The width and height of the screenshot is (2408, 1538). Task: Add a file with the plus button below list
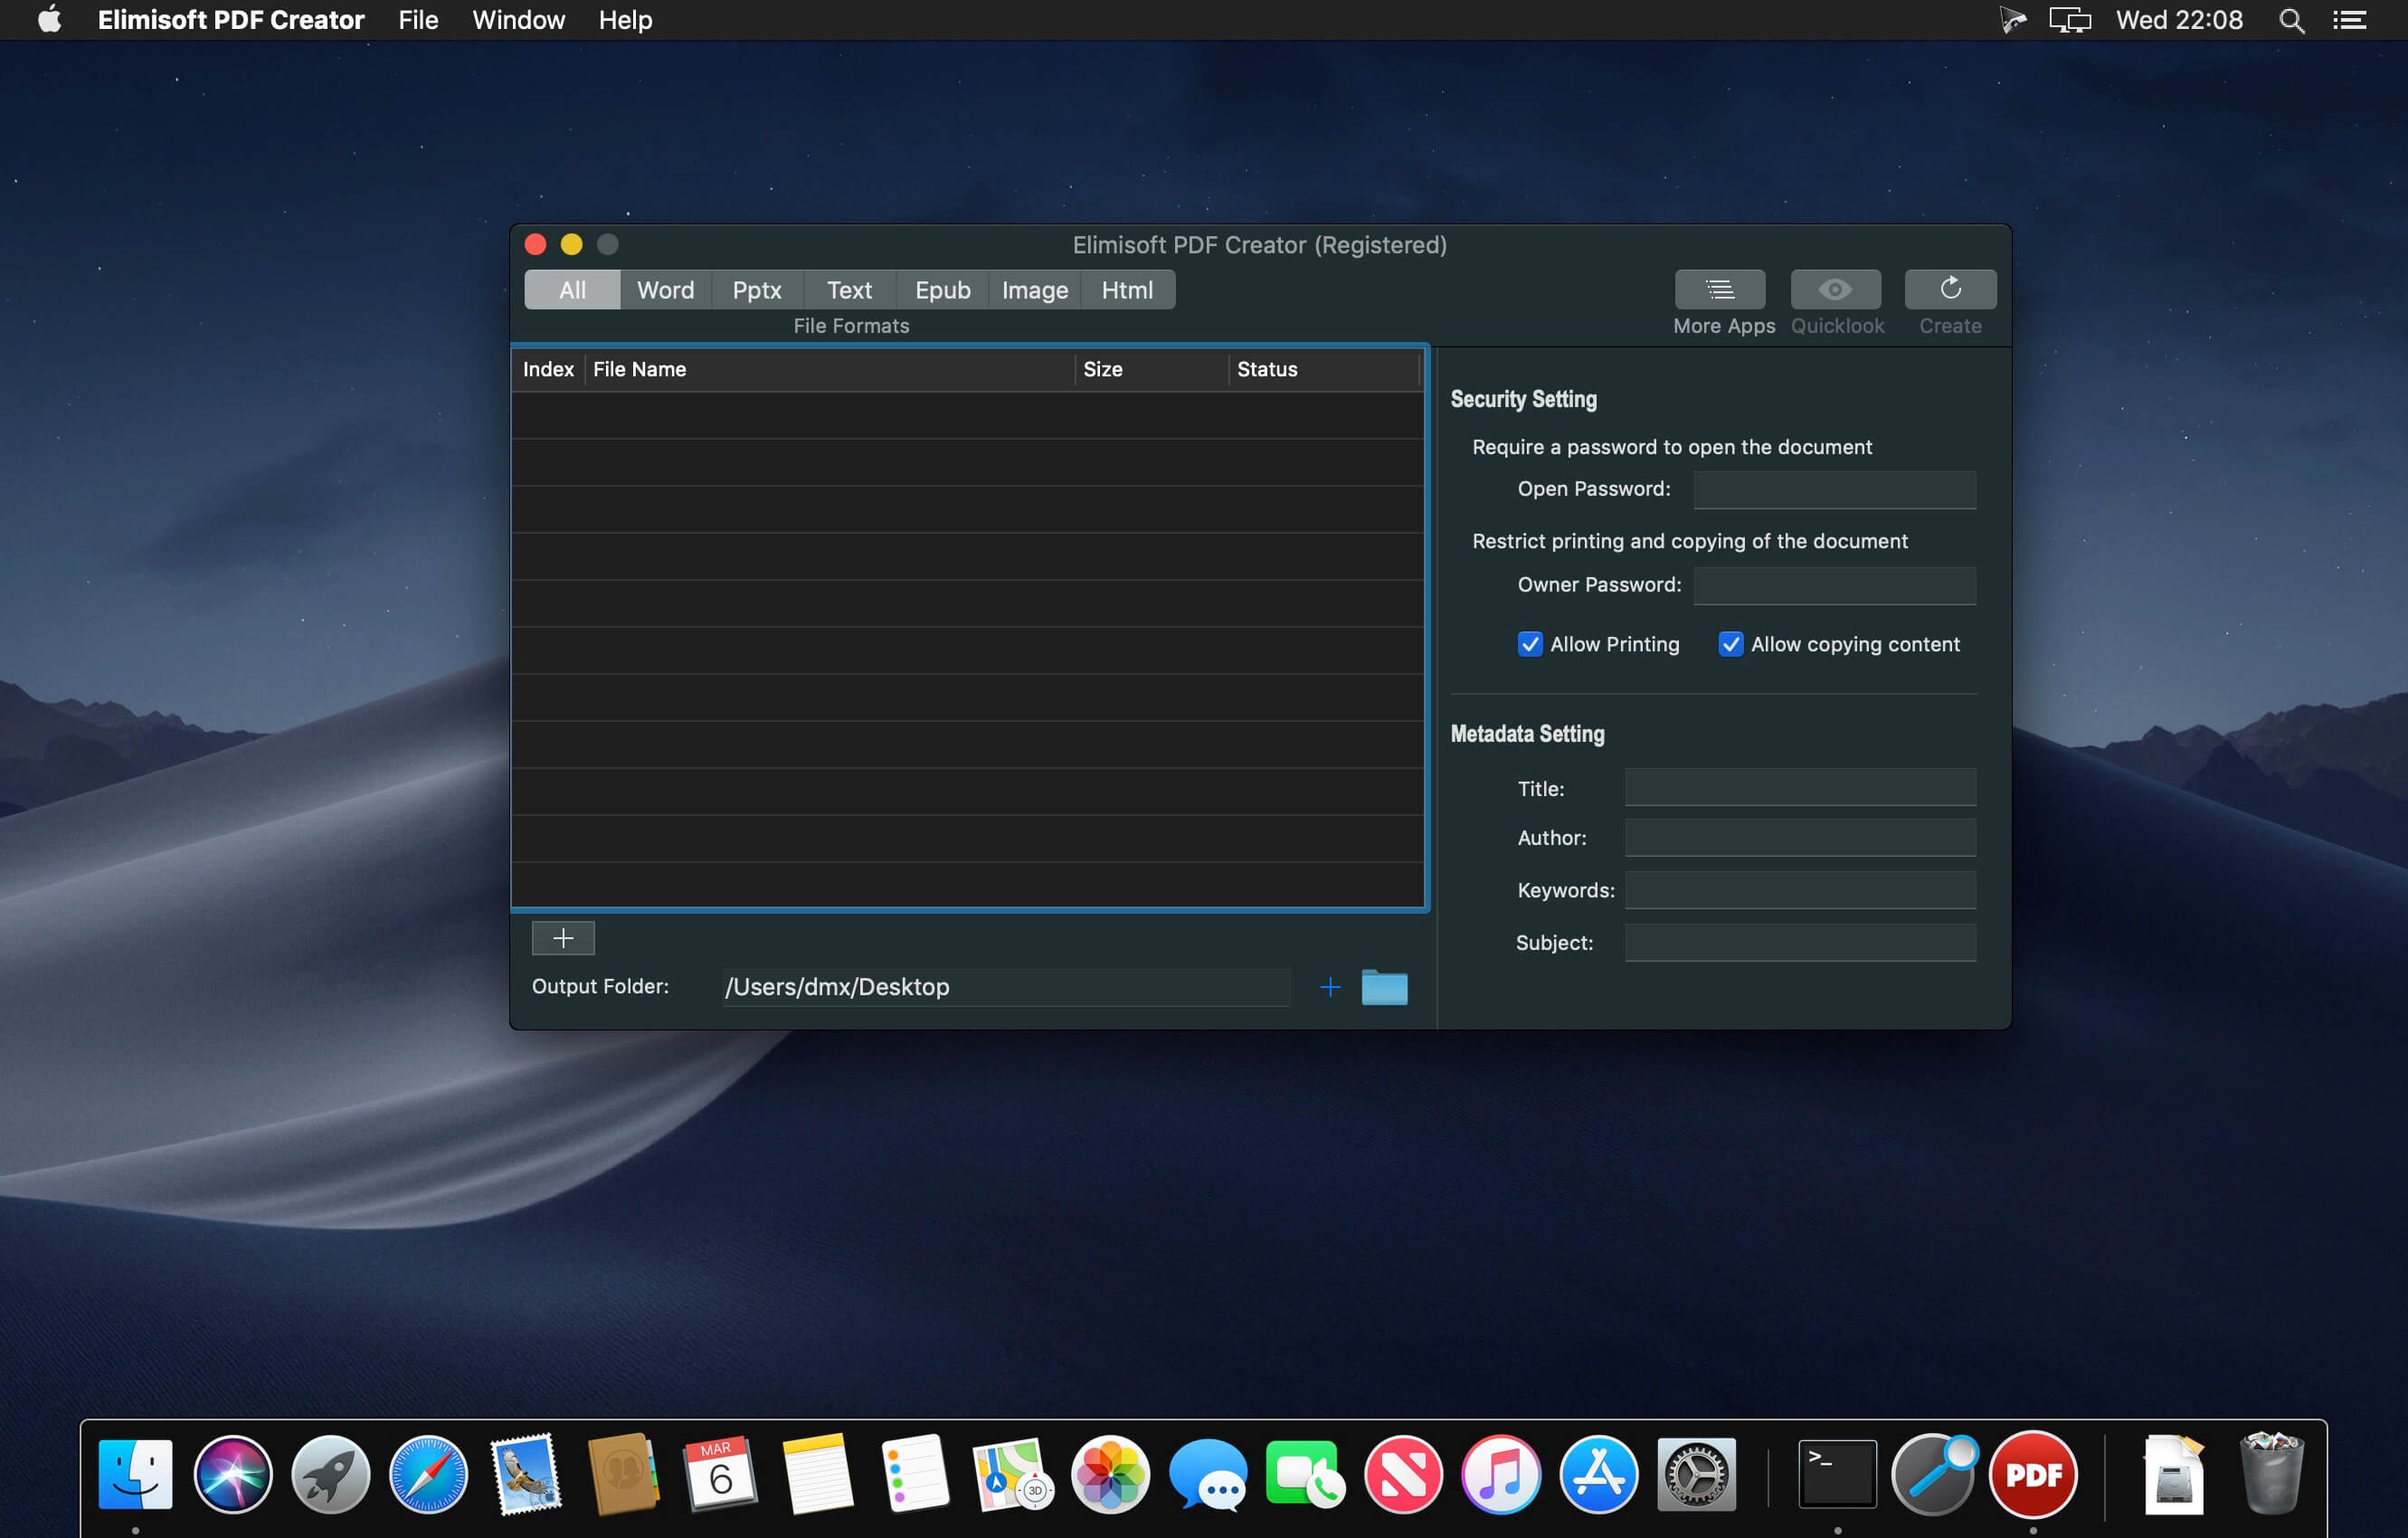563,937
